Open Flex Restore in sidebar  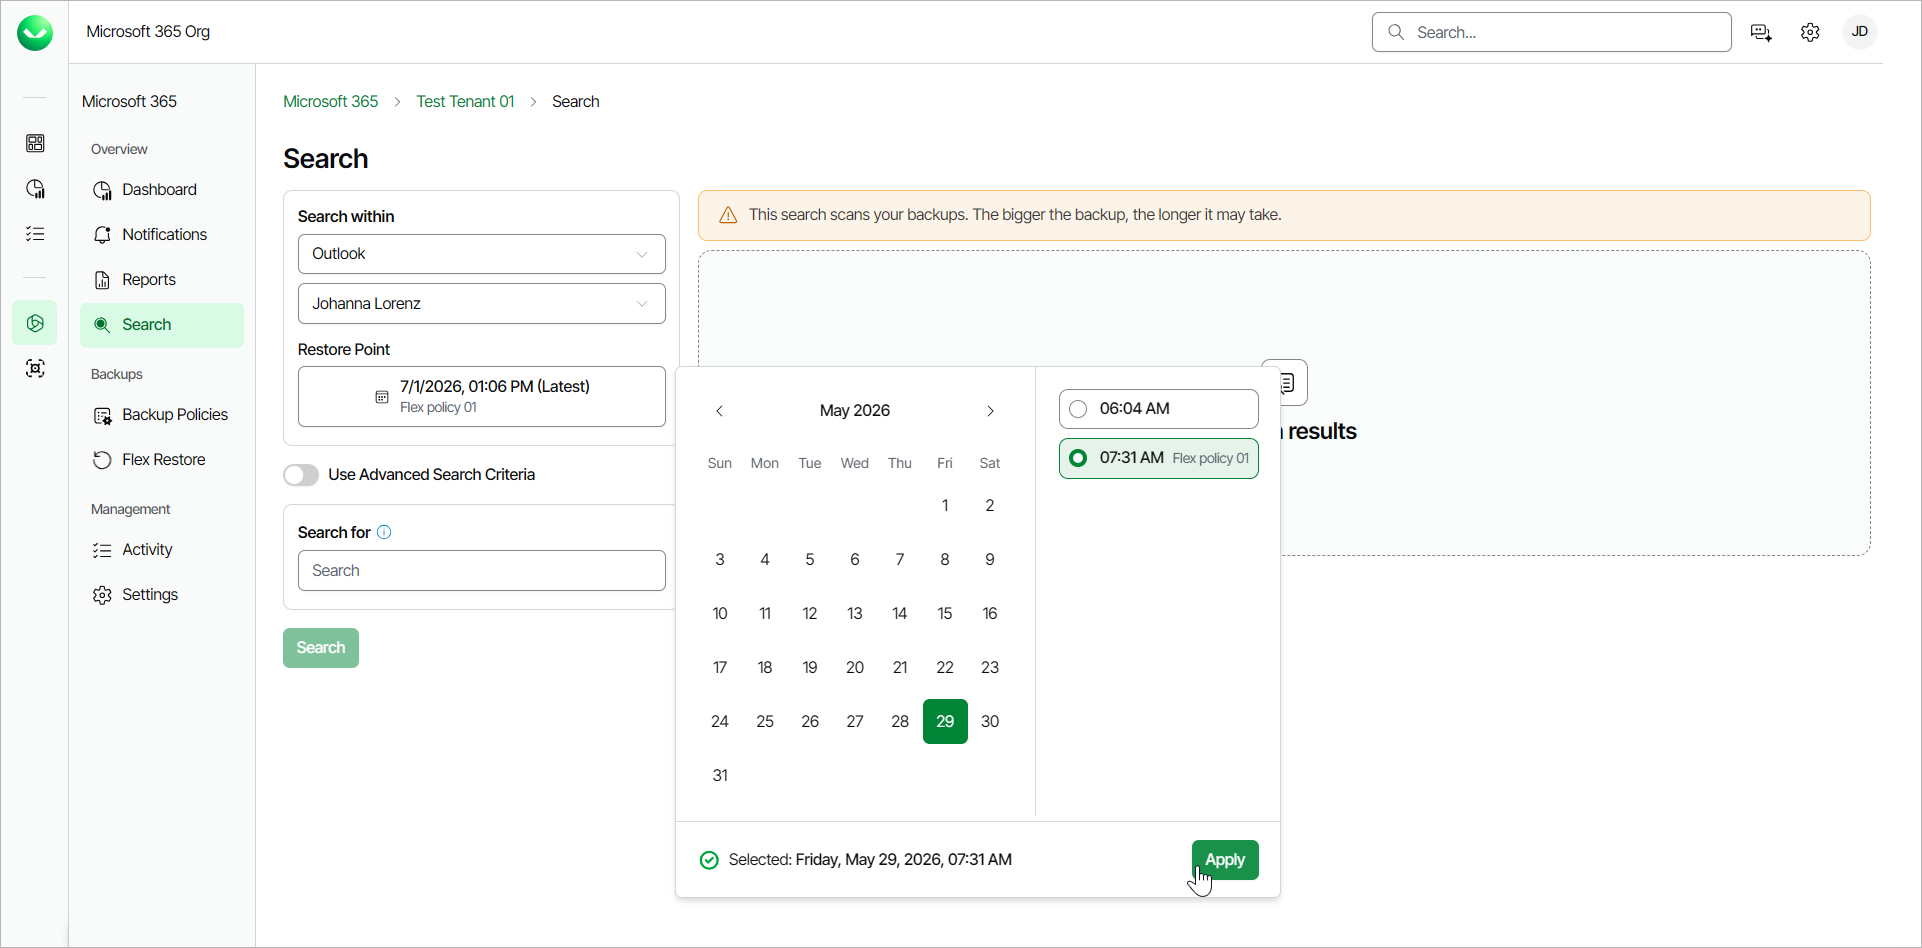tap(162, 460)
